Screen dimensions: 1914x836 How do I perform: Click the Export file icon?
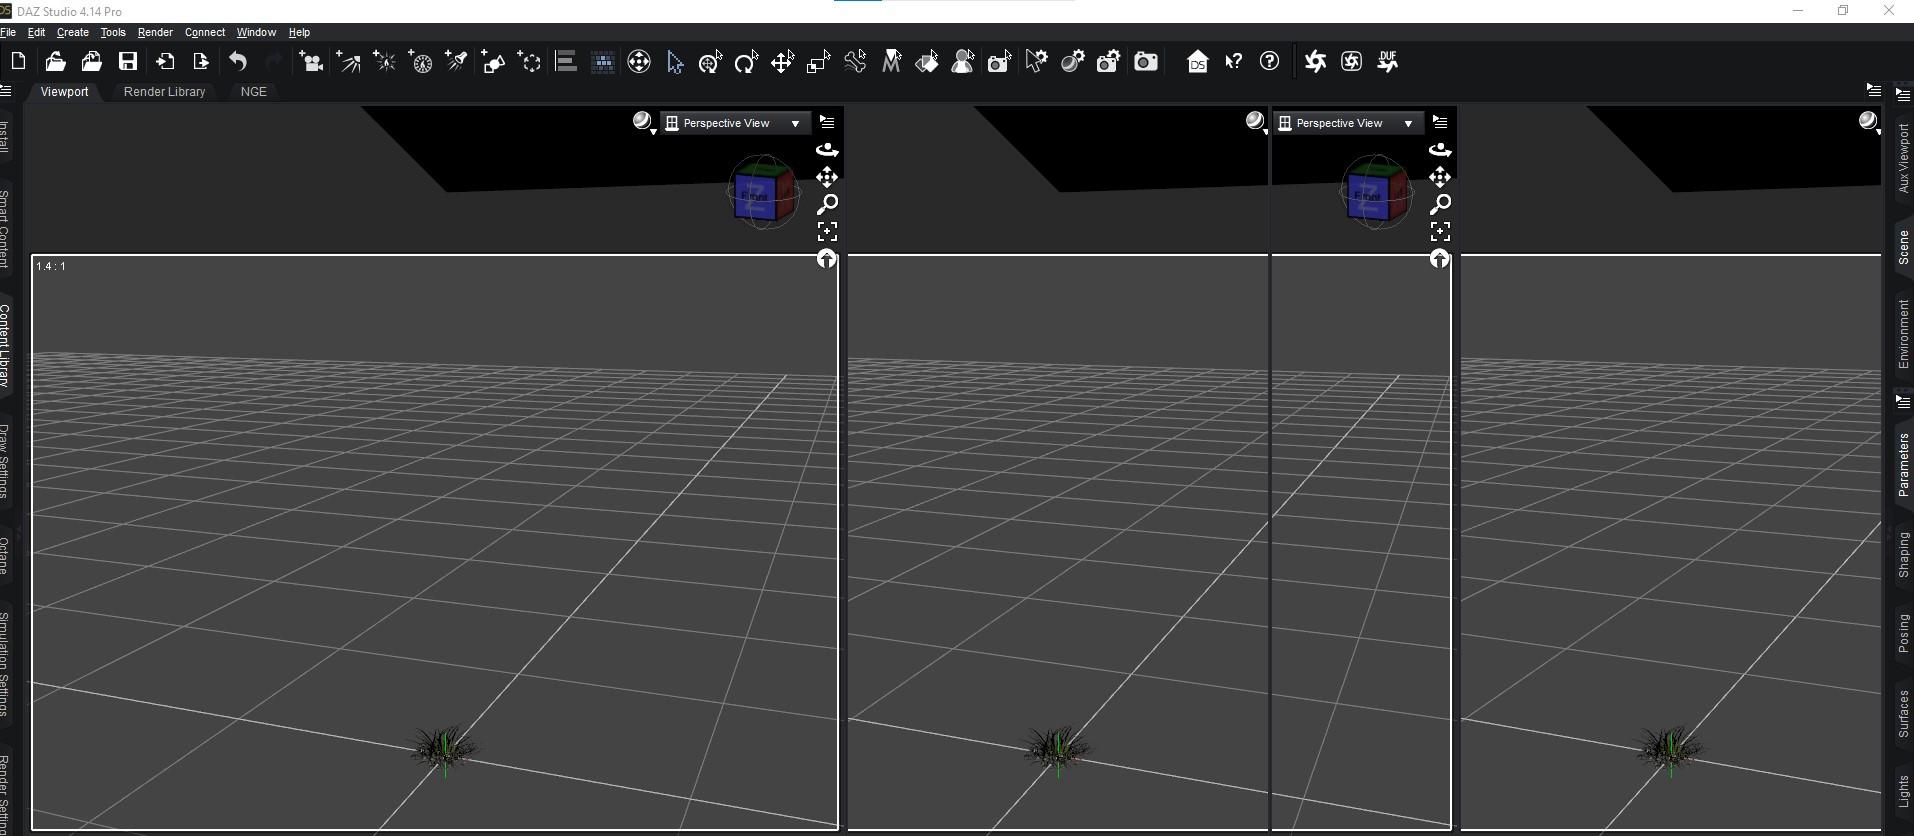(200, 62)
